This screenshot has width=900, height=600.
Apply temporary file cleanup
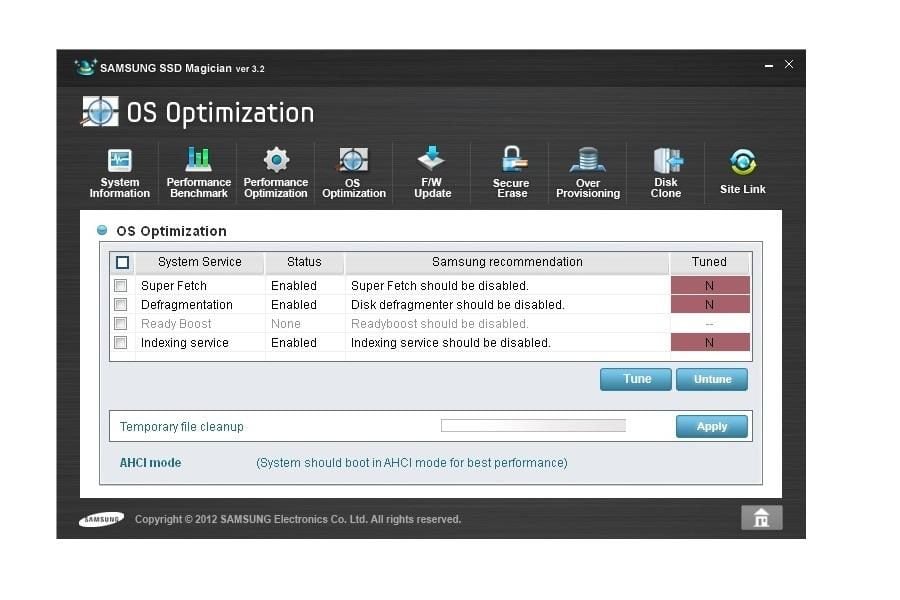pyautogui.click(x=712, y=426)
